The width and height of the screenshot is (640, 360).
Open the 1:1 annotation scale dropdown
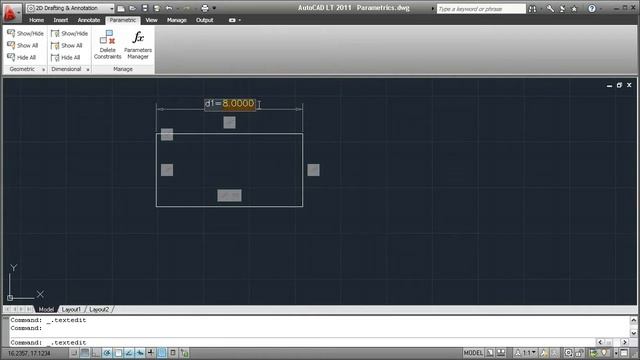tap(526, 353)
